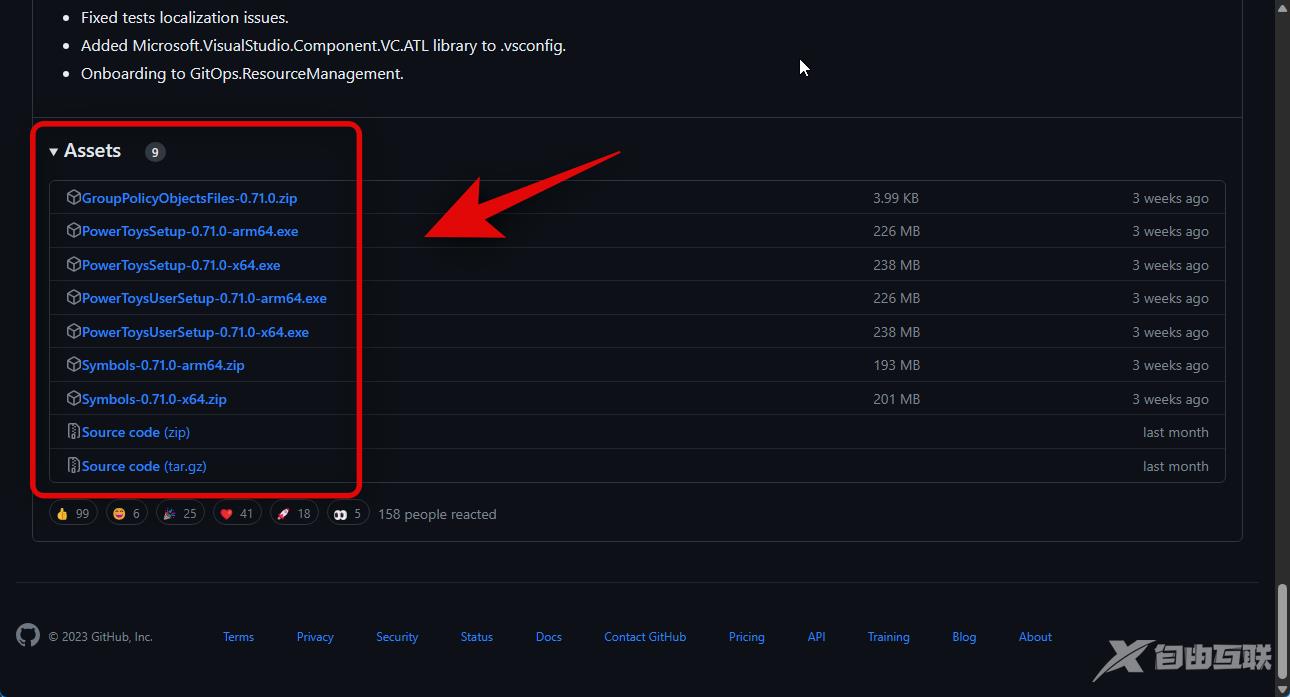
Task: Download PowerToysSetup-0.71.0-arm64.exe
Action: [190, 231]
